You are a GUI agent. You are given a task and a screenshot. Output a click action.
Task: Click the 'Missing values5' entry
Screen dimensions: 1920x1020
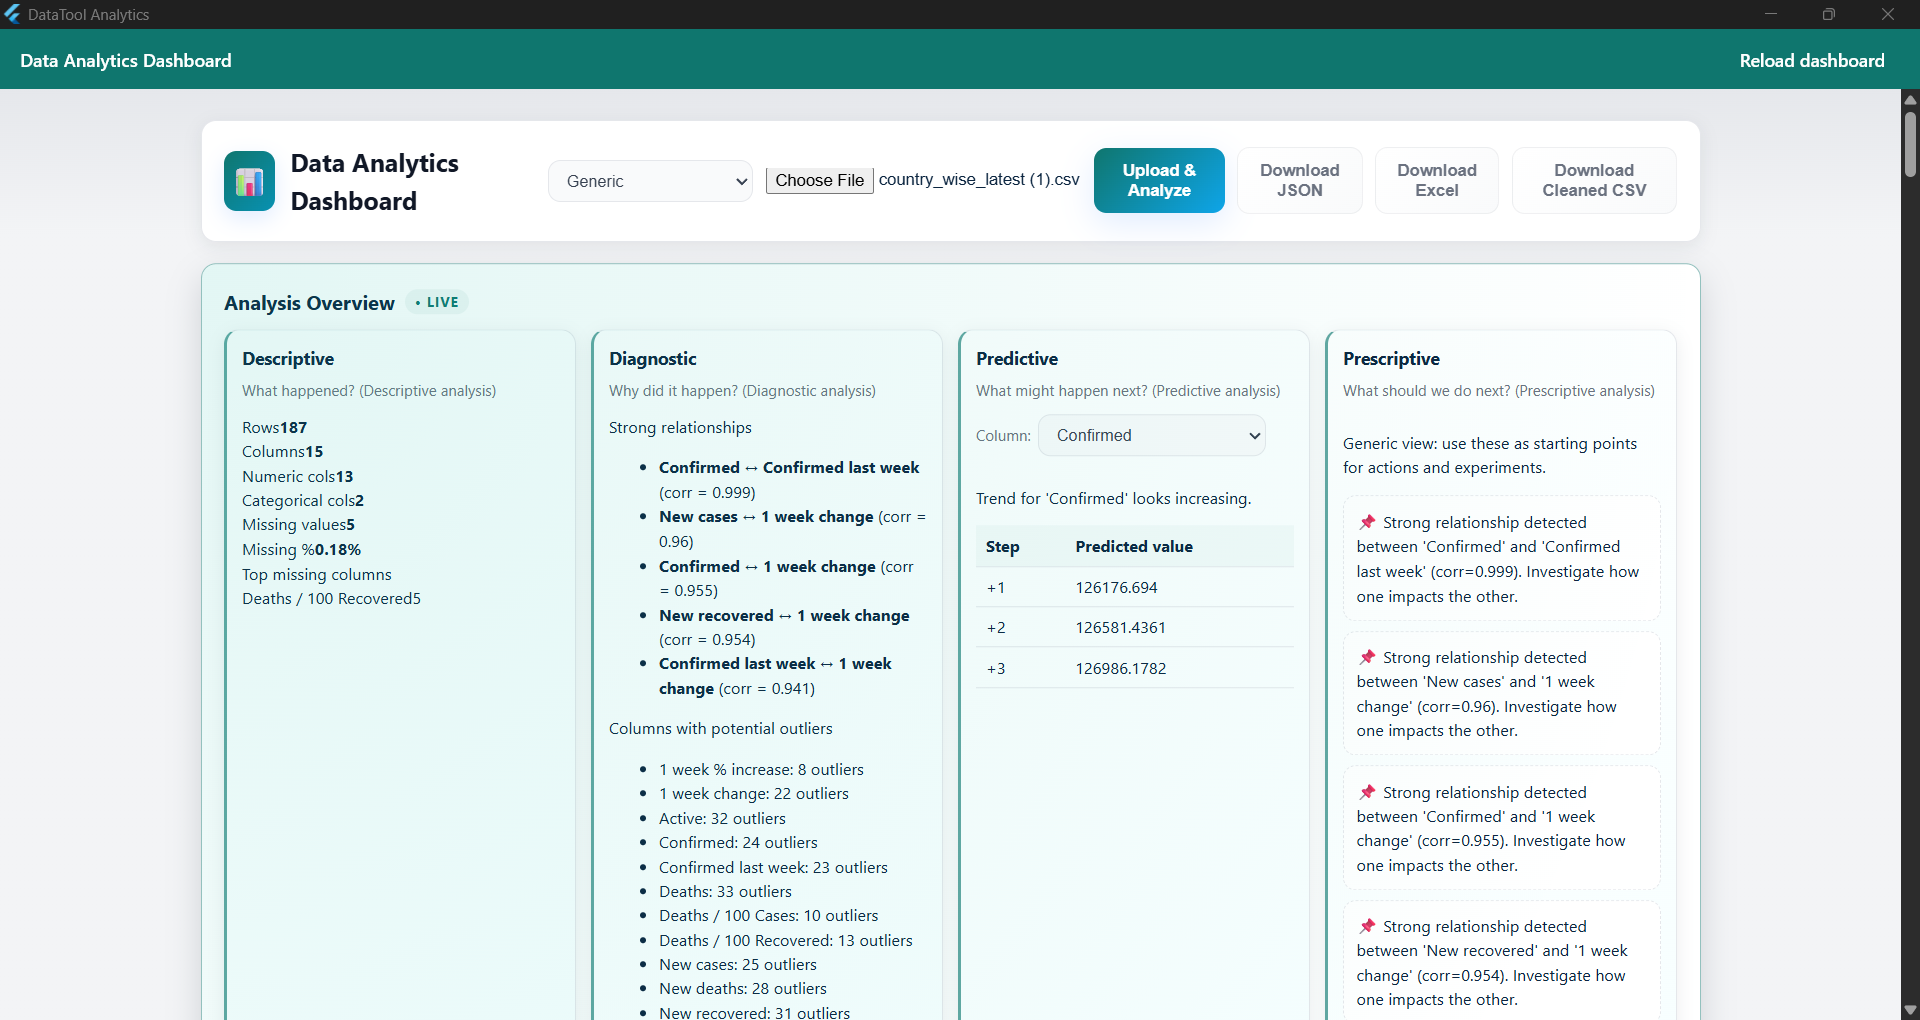click(x=298, y=524)
